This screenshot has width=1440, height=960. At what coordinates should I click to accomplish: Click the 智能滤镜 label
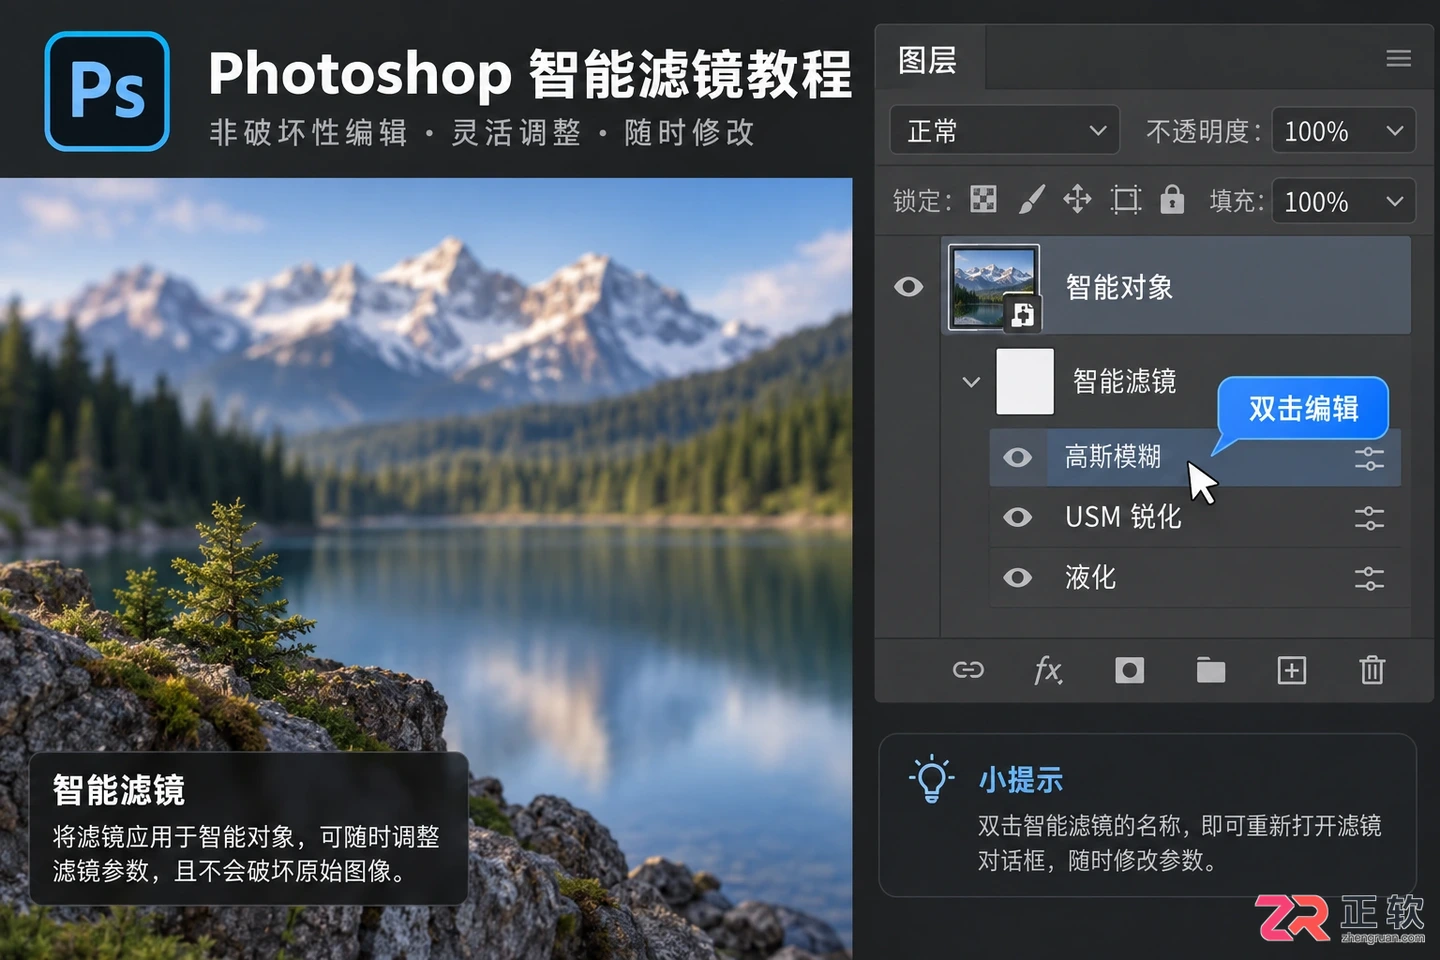click(x=1124, y=382)
